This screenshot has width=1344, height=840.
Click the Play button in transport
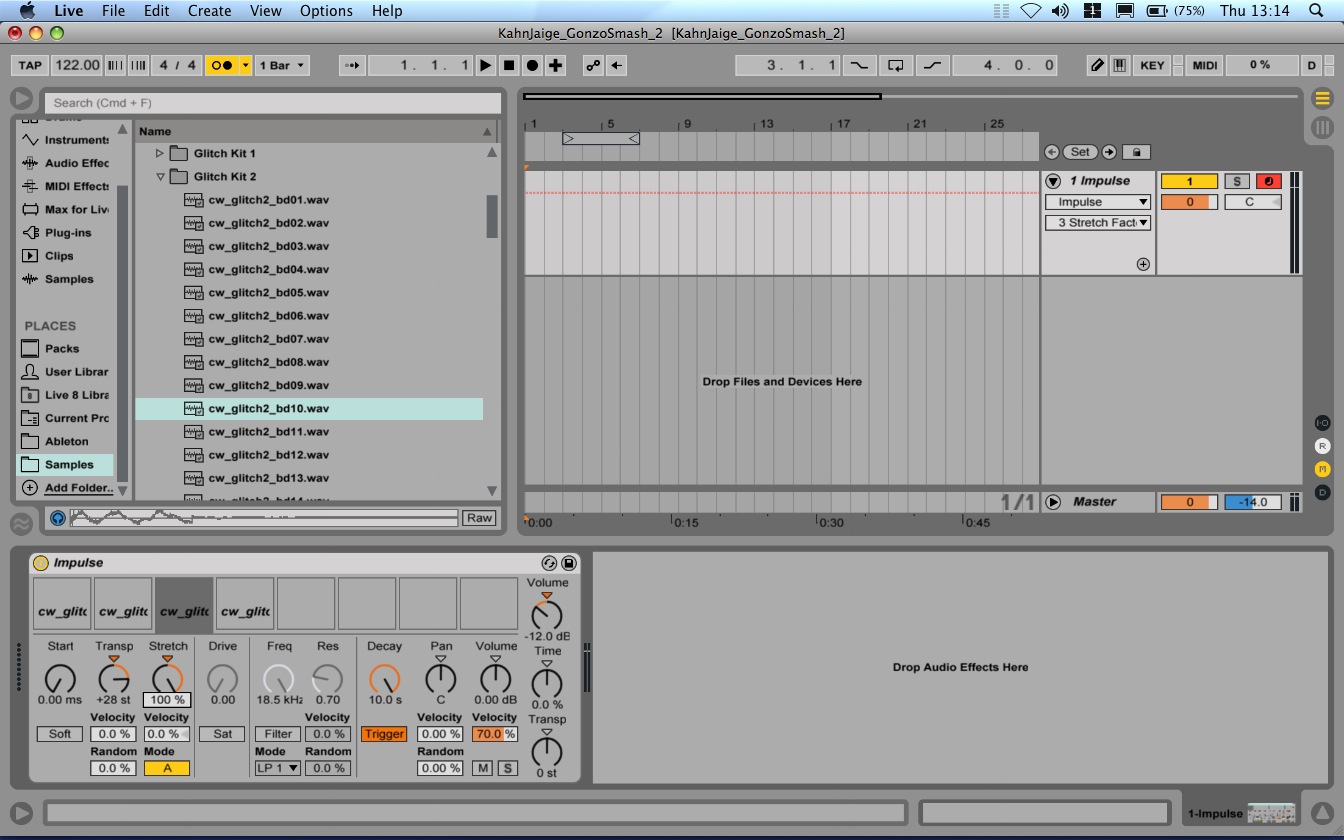pyautogui.click(x=485, y=65)
